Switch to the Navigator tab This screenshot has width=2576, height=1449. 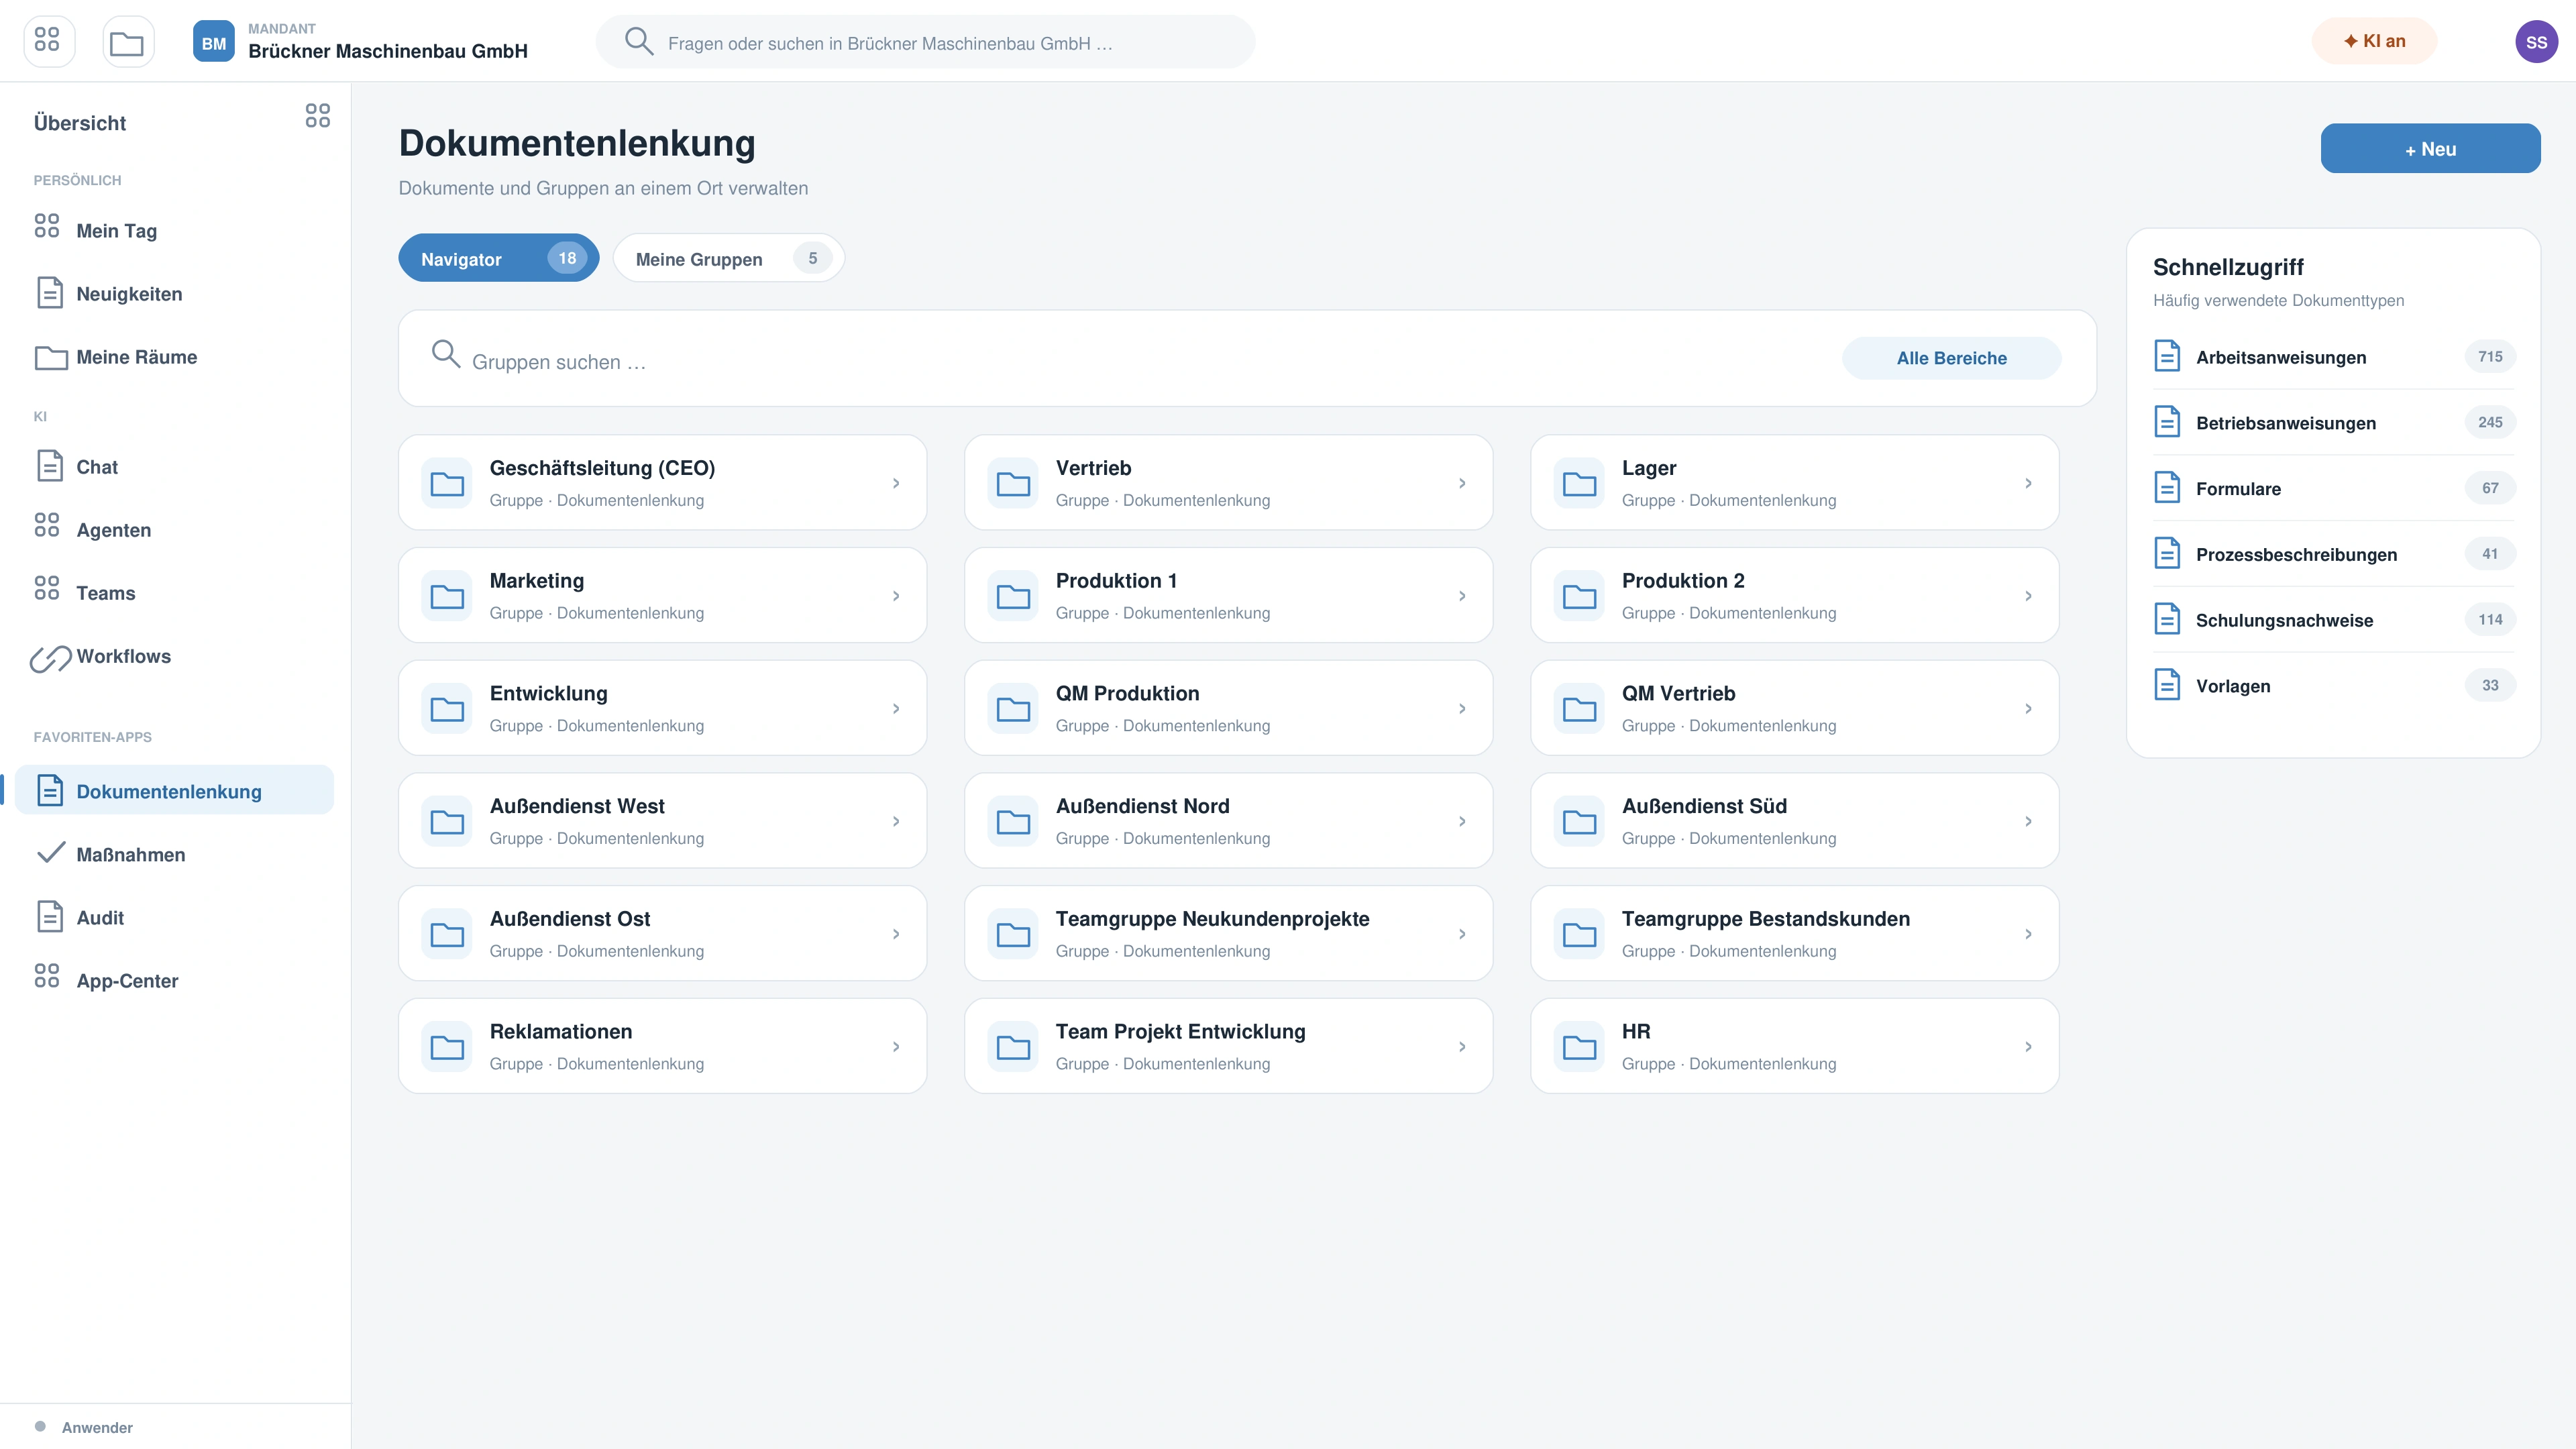[499, 258]
